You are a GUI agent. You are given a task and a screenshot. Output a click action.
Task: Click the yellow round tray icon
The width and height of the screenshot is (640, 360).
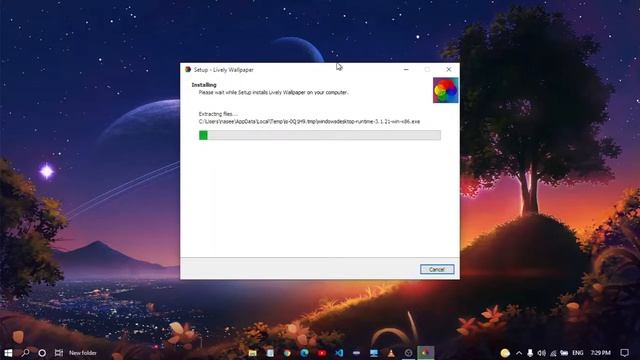click(x=505, y=353)
